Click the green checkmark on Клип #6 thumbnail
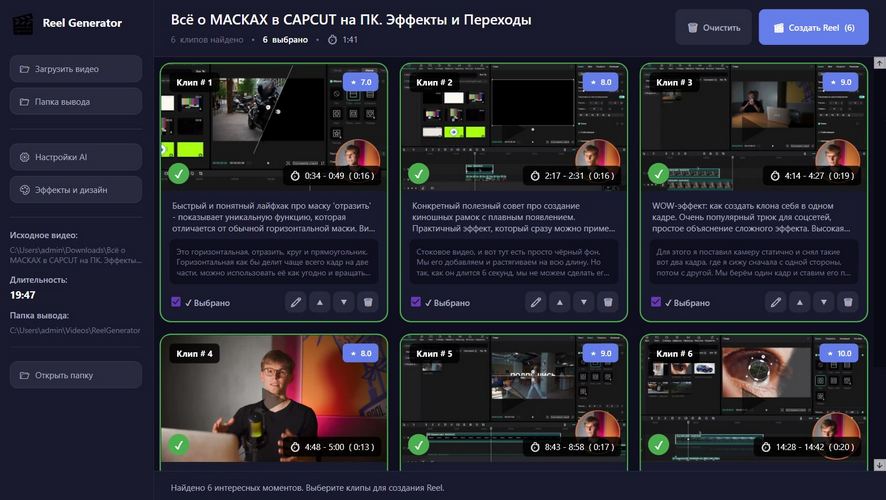The width and height of the screenshot is (886, 500). tap(658, 445)
